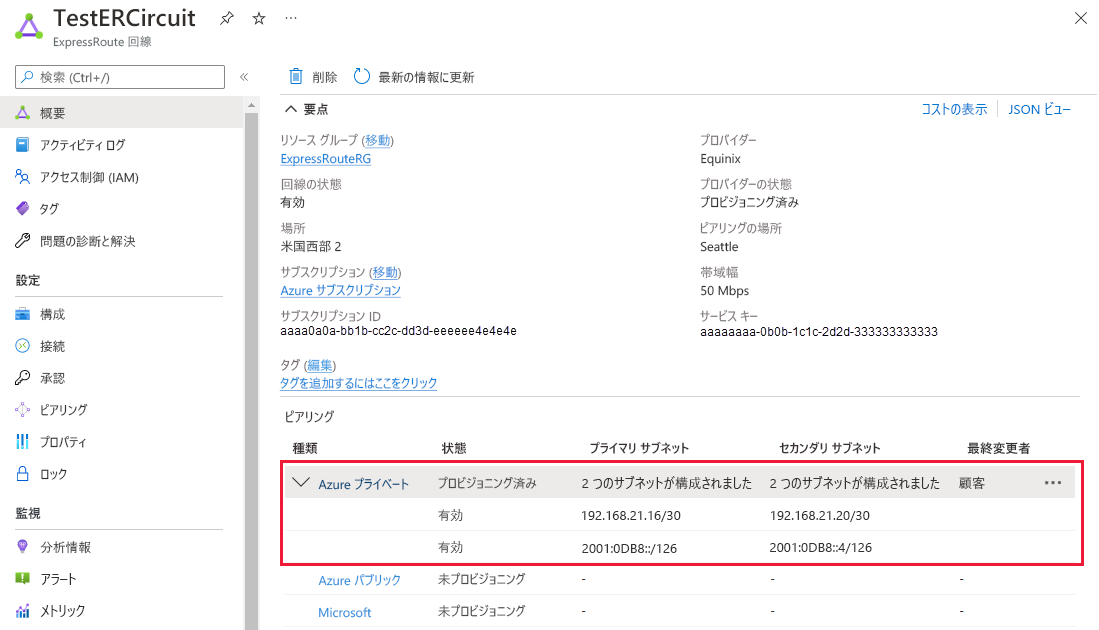Click the sidebar vertical scrollbar thumb
The height and width of the screenshot is (630, 1099).
[x=252, y=371]
